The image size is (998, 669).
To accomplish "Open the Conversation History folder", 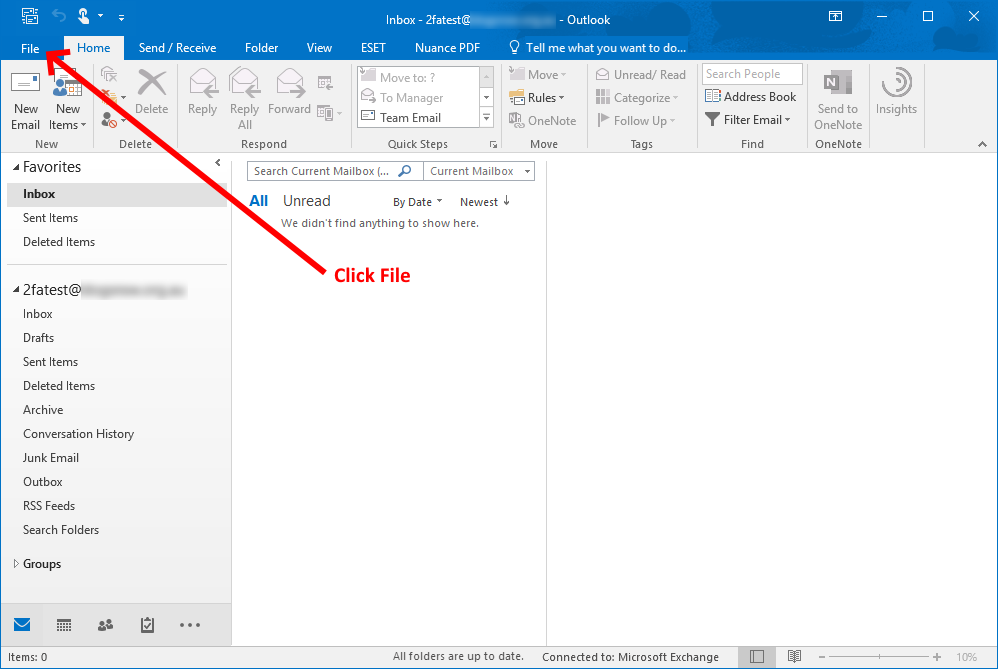I will click(78, 434).
